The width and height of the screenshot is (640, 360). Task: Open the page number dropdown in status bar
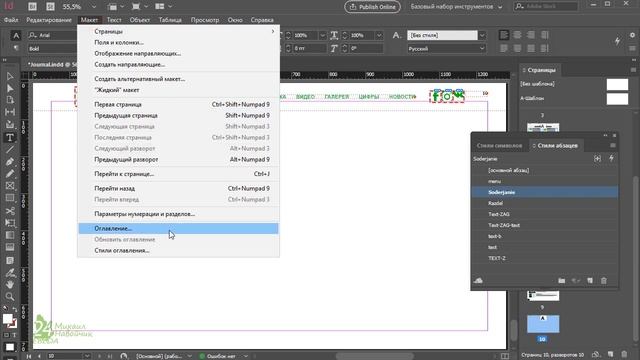pyautogui.click(x=87, y=356)
